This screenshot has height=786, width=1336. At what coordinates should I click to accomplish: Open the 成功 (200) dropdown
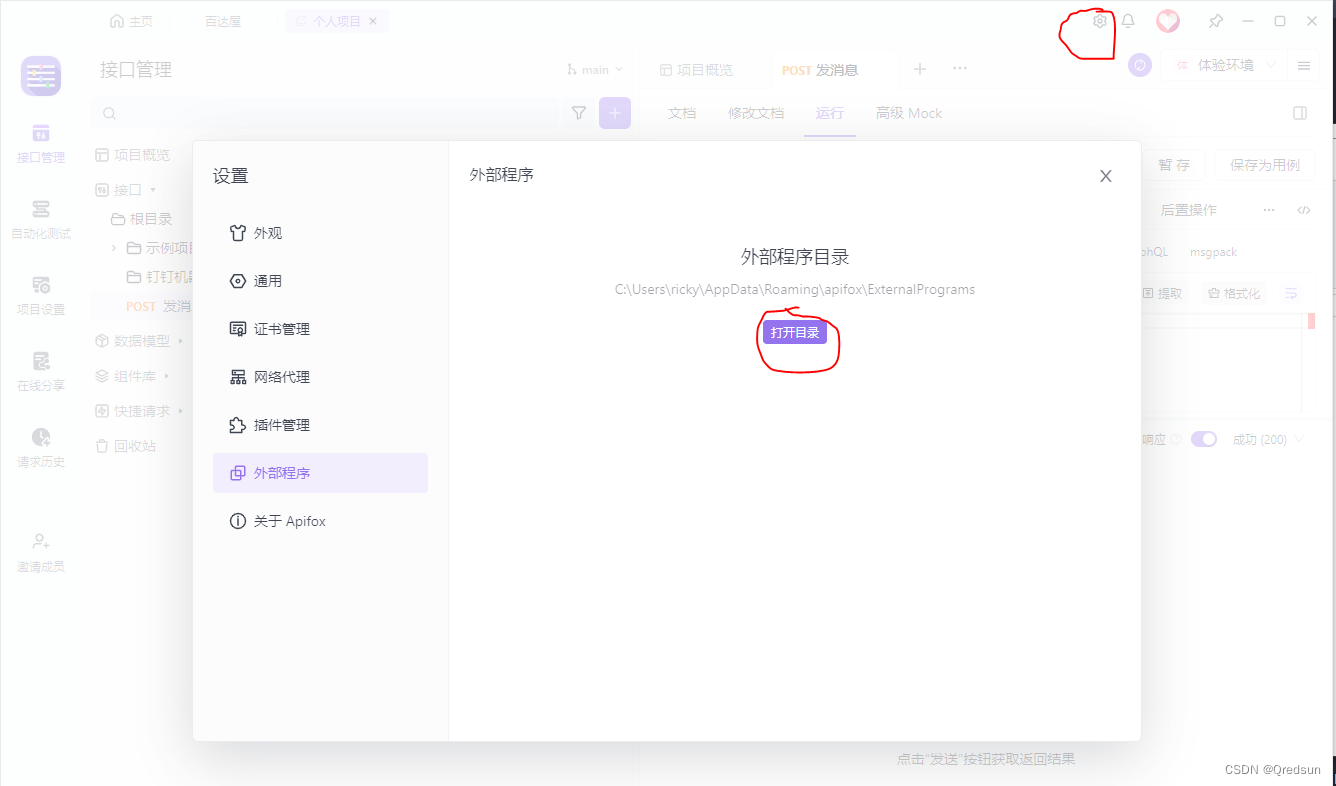coord(1268,439)
